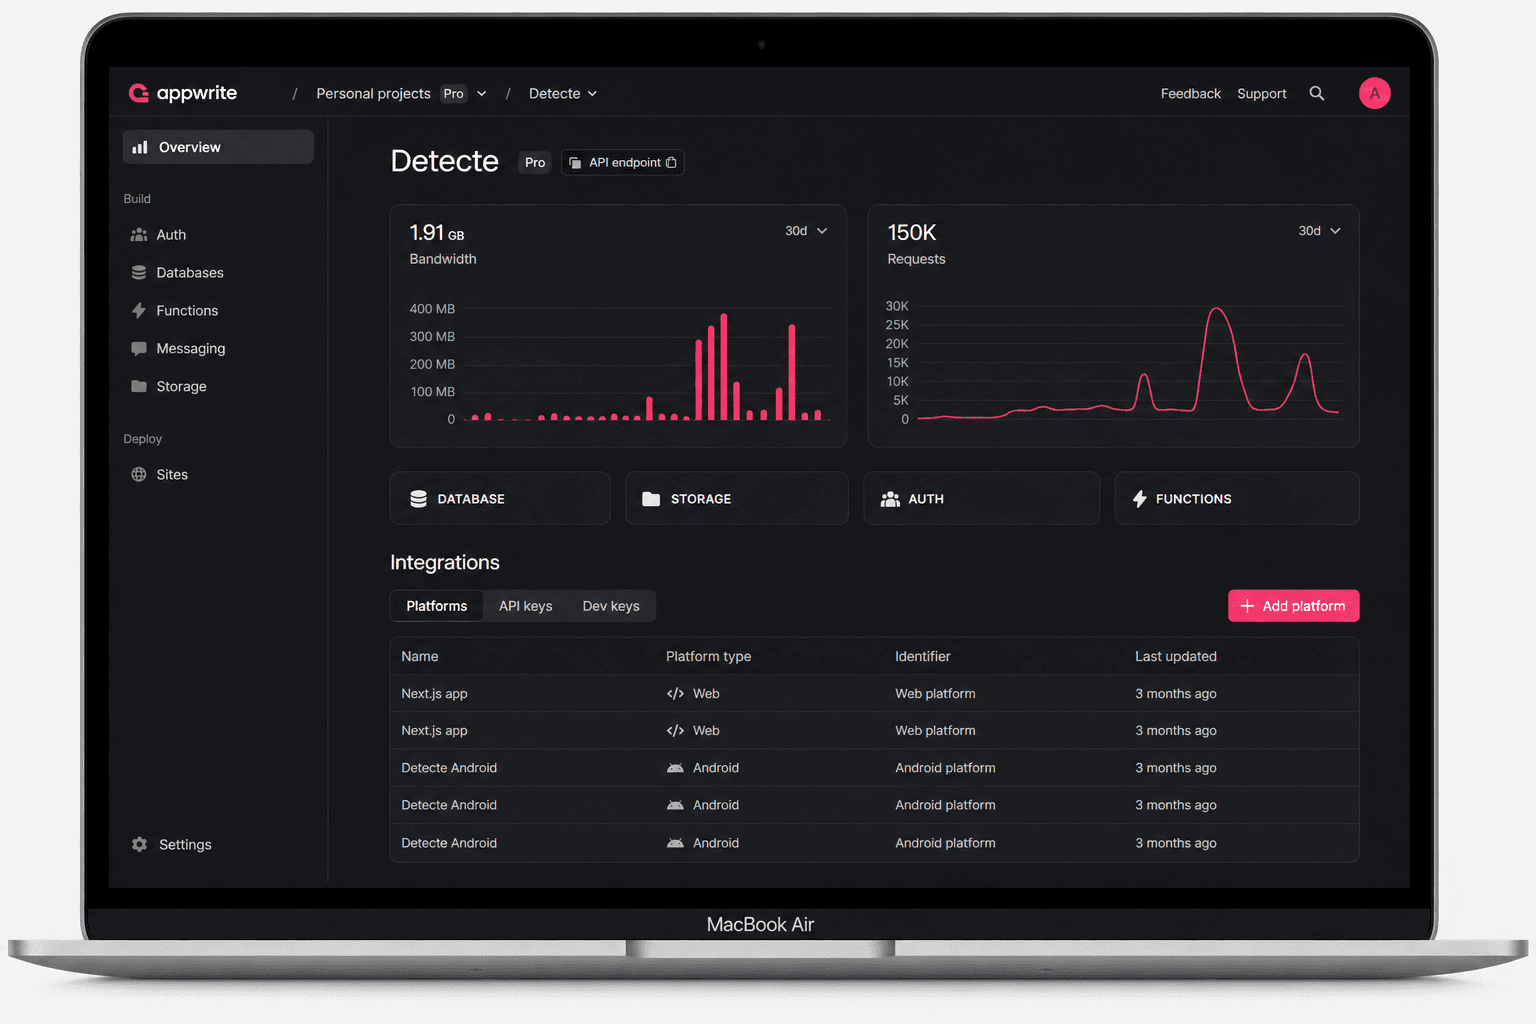Click Android platform identifier in last row

tap(945, 843)
